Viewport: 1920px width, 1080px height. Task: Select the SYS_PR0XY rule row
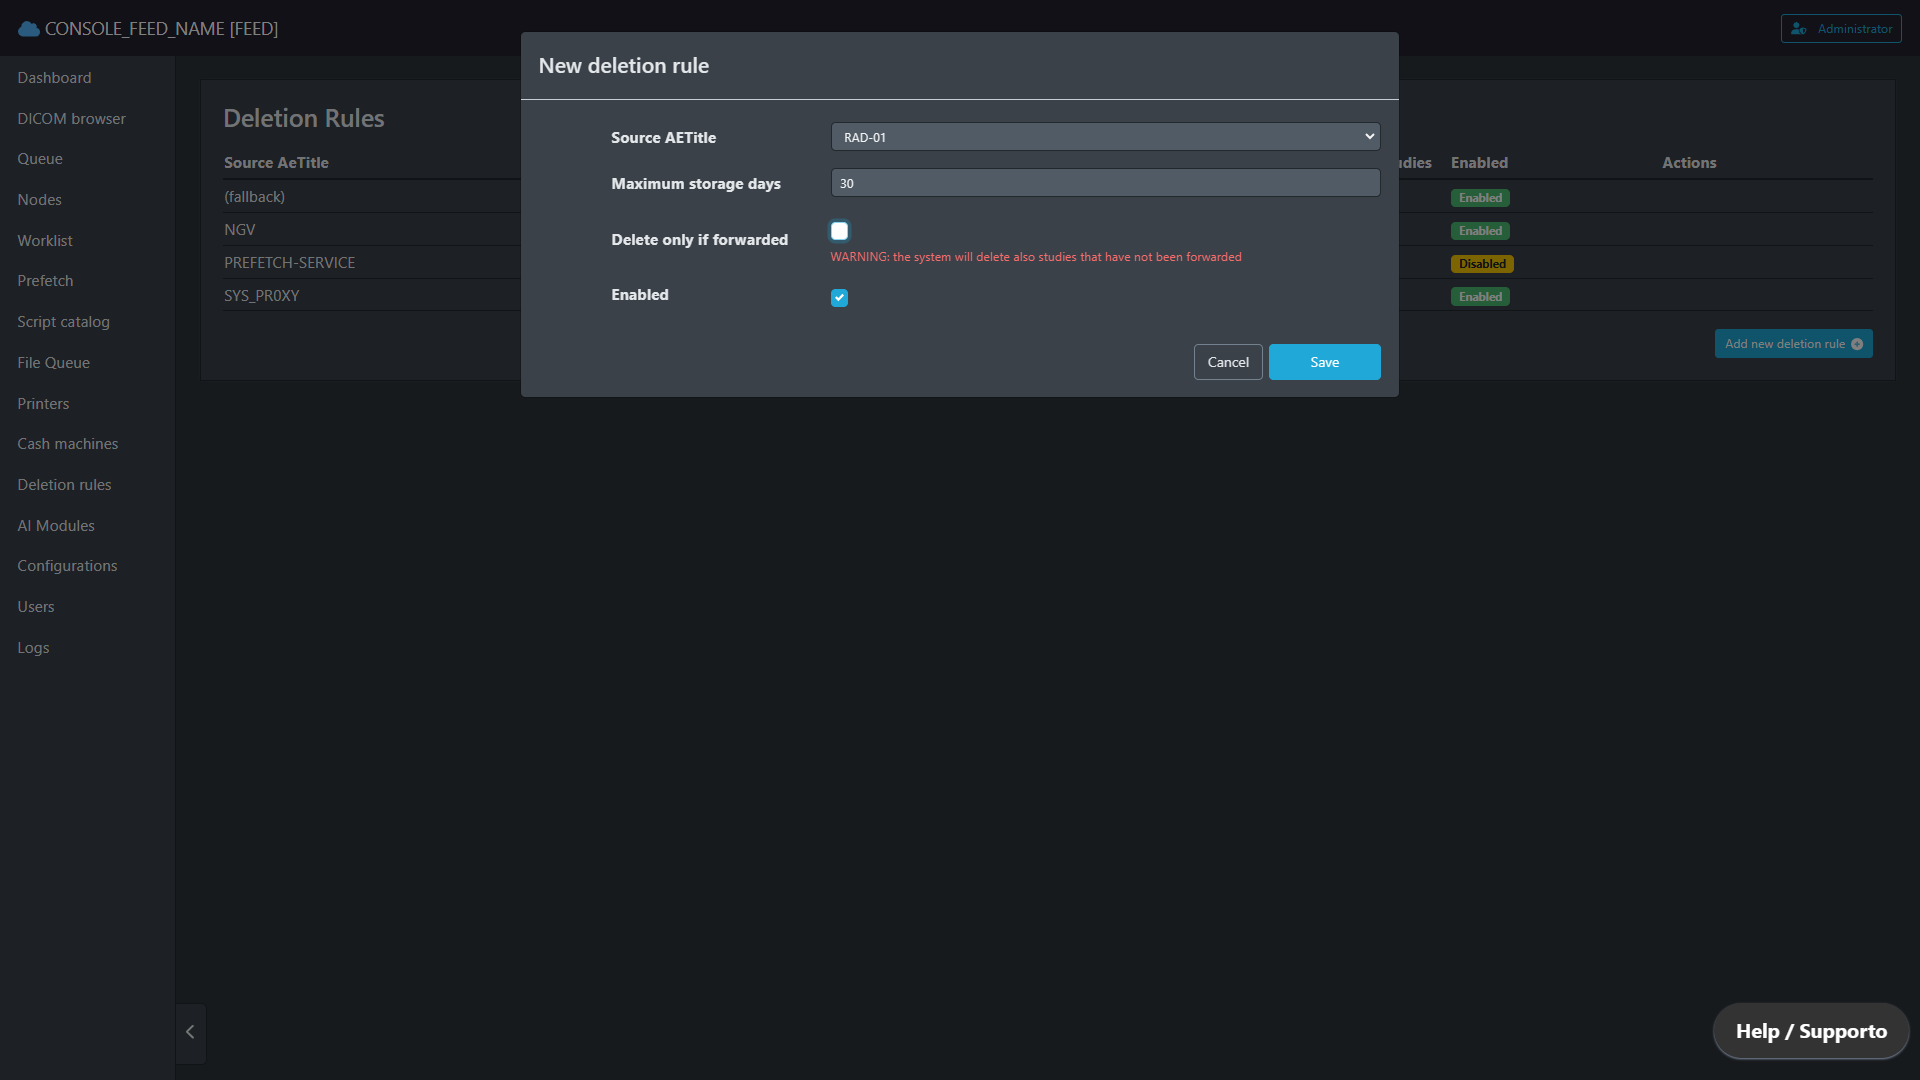262,296
